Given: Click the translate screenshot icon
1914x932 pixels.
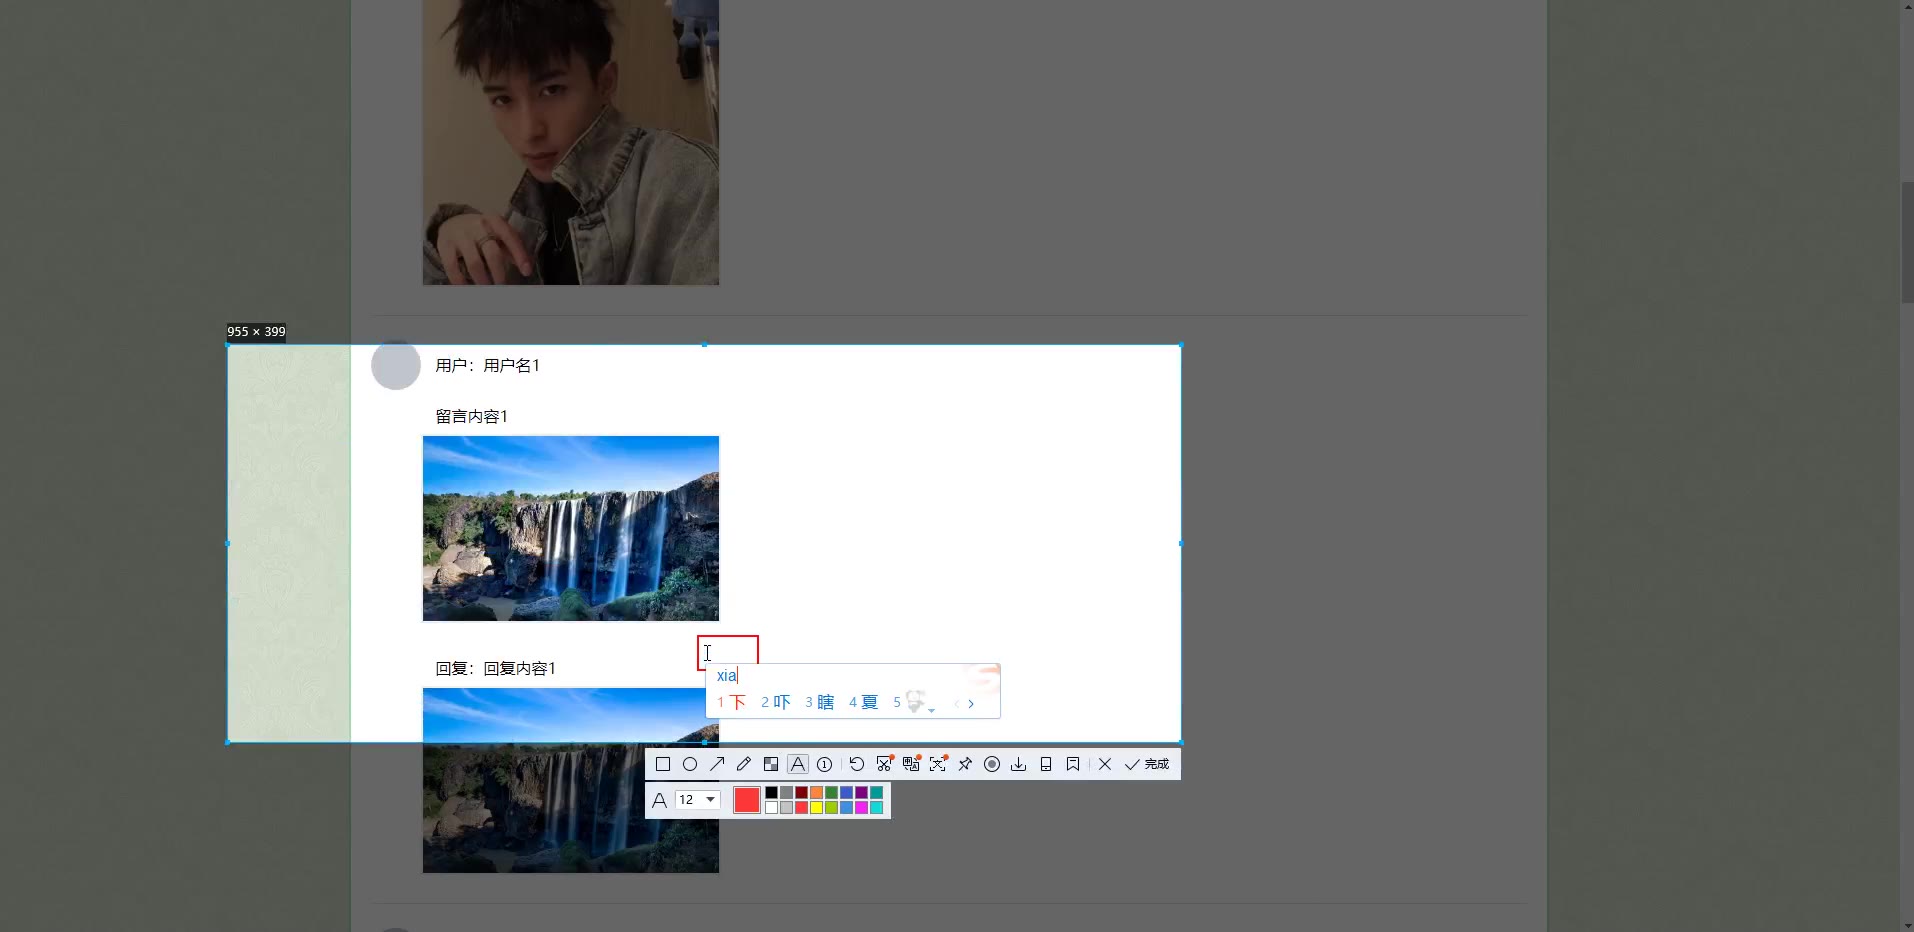Looking at the screenshot, I should click(911, 764).
